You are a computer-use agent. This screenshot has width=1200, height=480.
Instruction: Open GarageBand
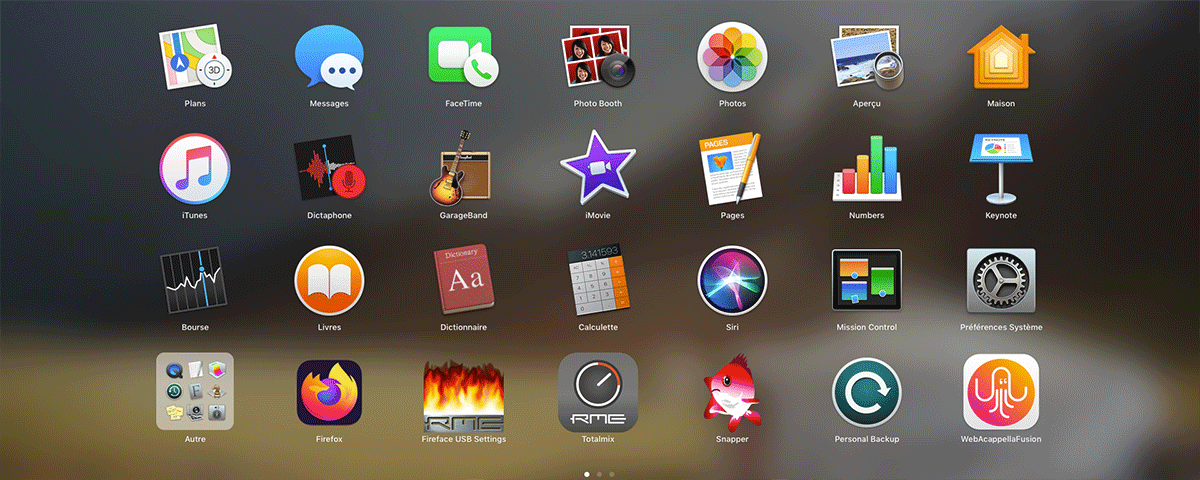(463, 169)
